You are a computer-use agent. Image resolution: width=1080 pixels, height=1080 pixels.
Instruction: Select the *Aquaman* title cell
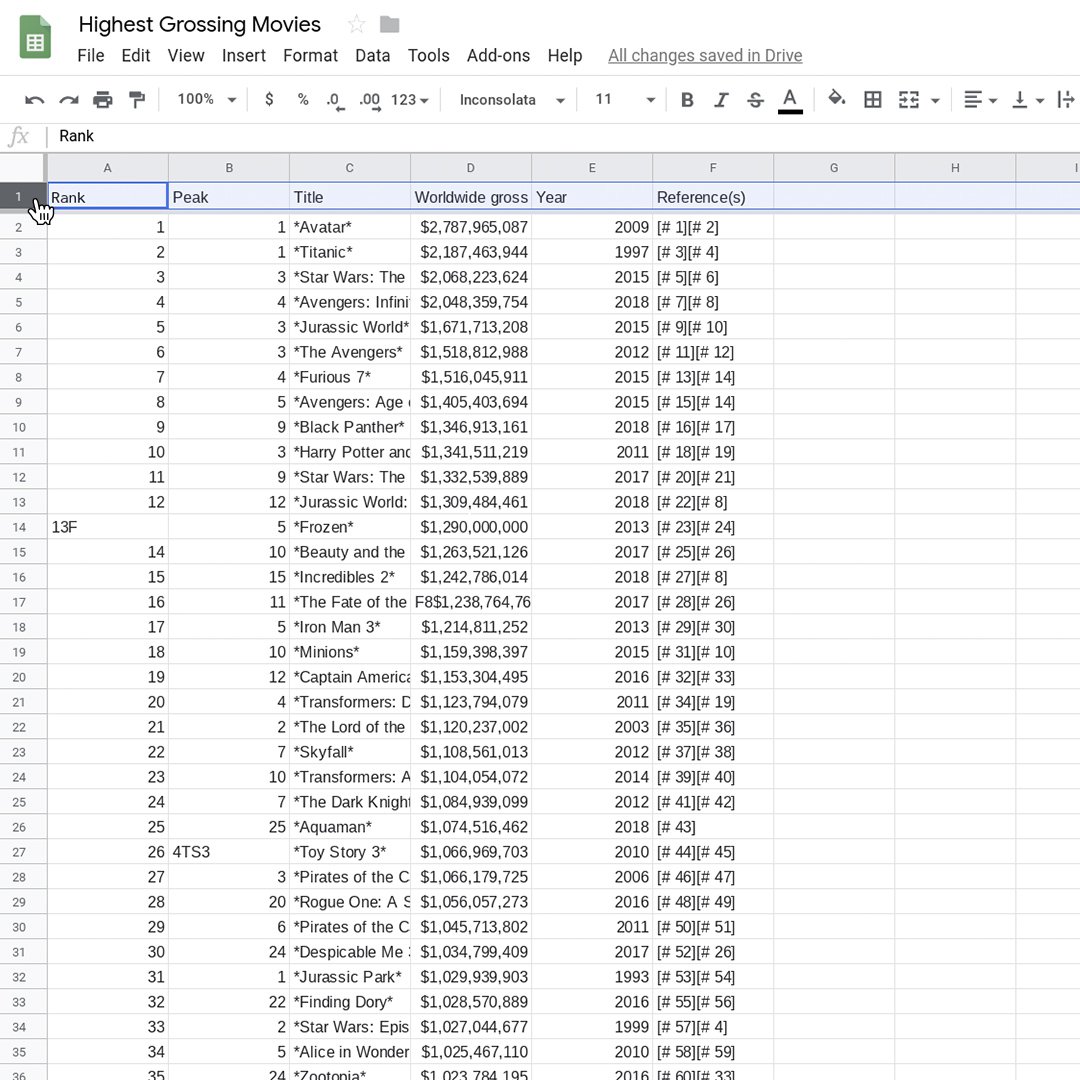click(349, 827)
